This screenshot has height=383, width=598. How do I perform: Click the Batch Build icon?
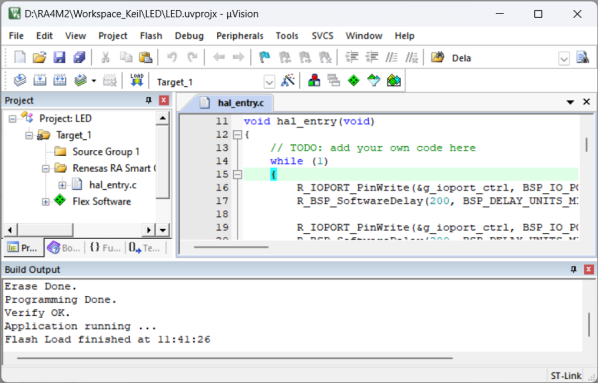(x=80, y=80)
